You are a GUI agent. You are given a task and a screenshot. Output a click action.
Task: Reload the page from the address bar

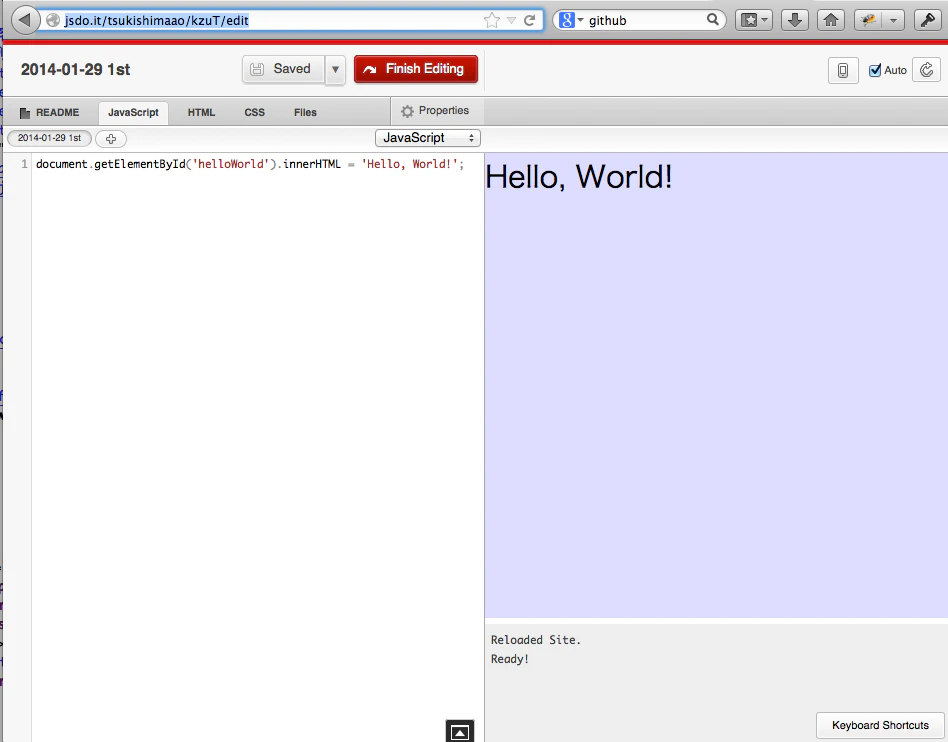[x=529, y=21]
